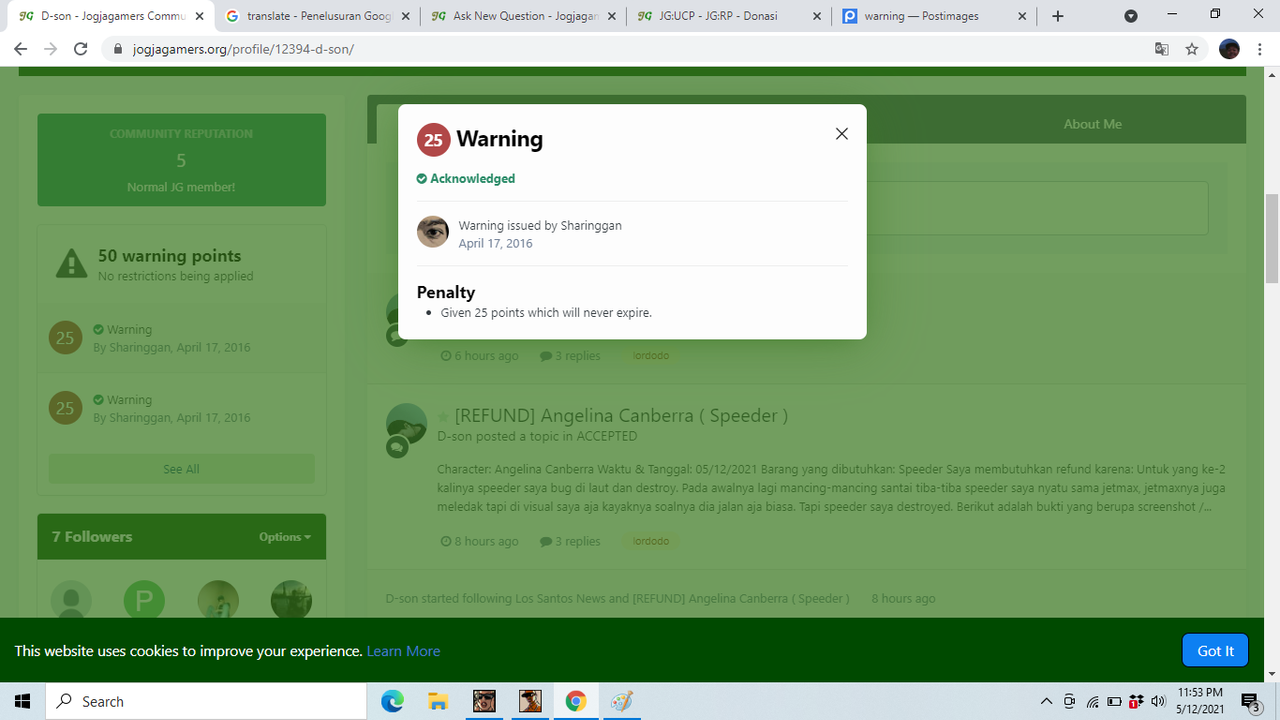Open the Followers Options dropdown
The image size is (1280, 720).
point(285,537)
